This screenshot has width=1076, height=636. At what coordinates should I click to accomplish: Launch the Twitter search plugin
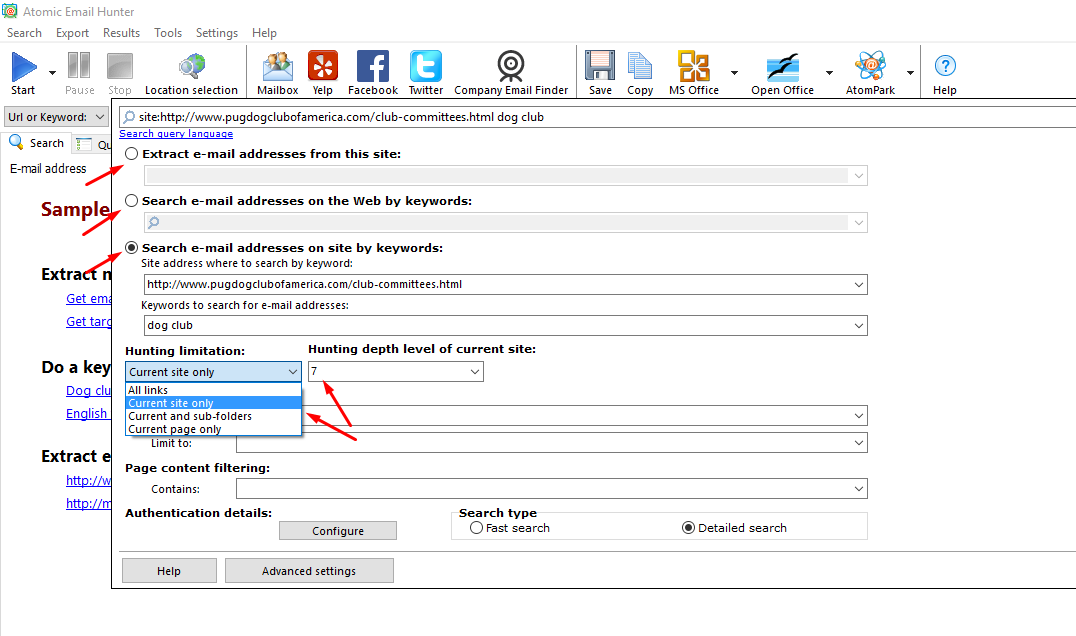(425, 66)
